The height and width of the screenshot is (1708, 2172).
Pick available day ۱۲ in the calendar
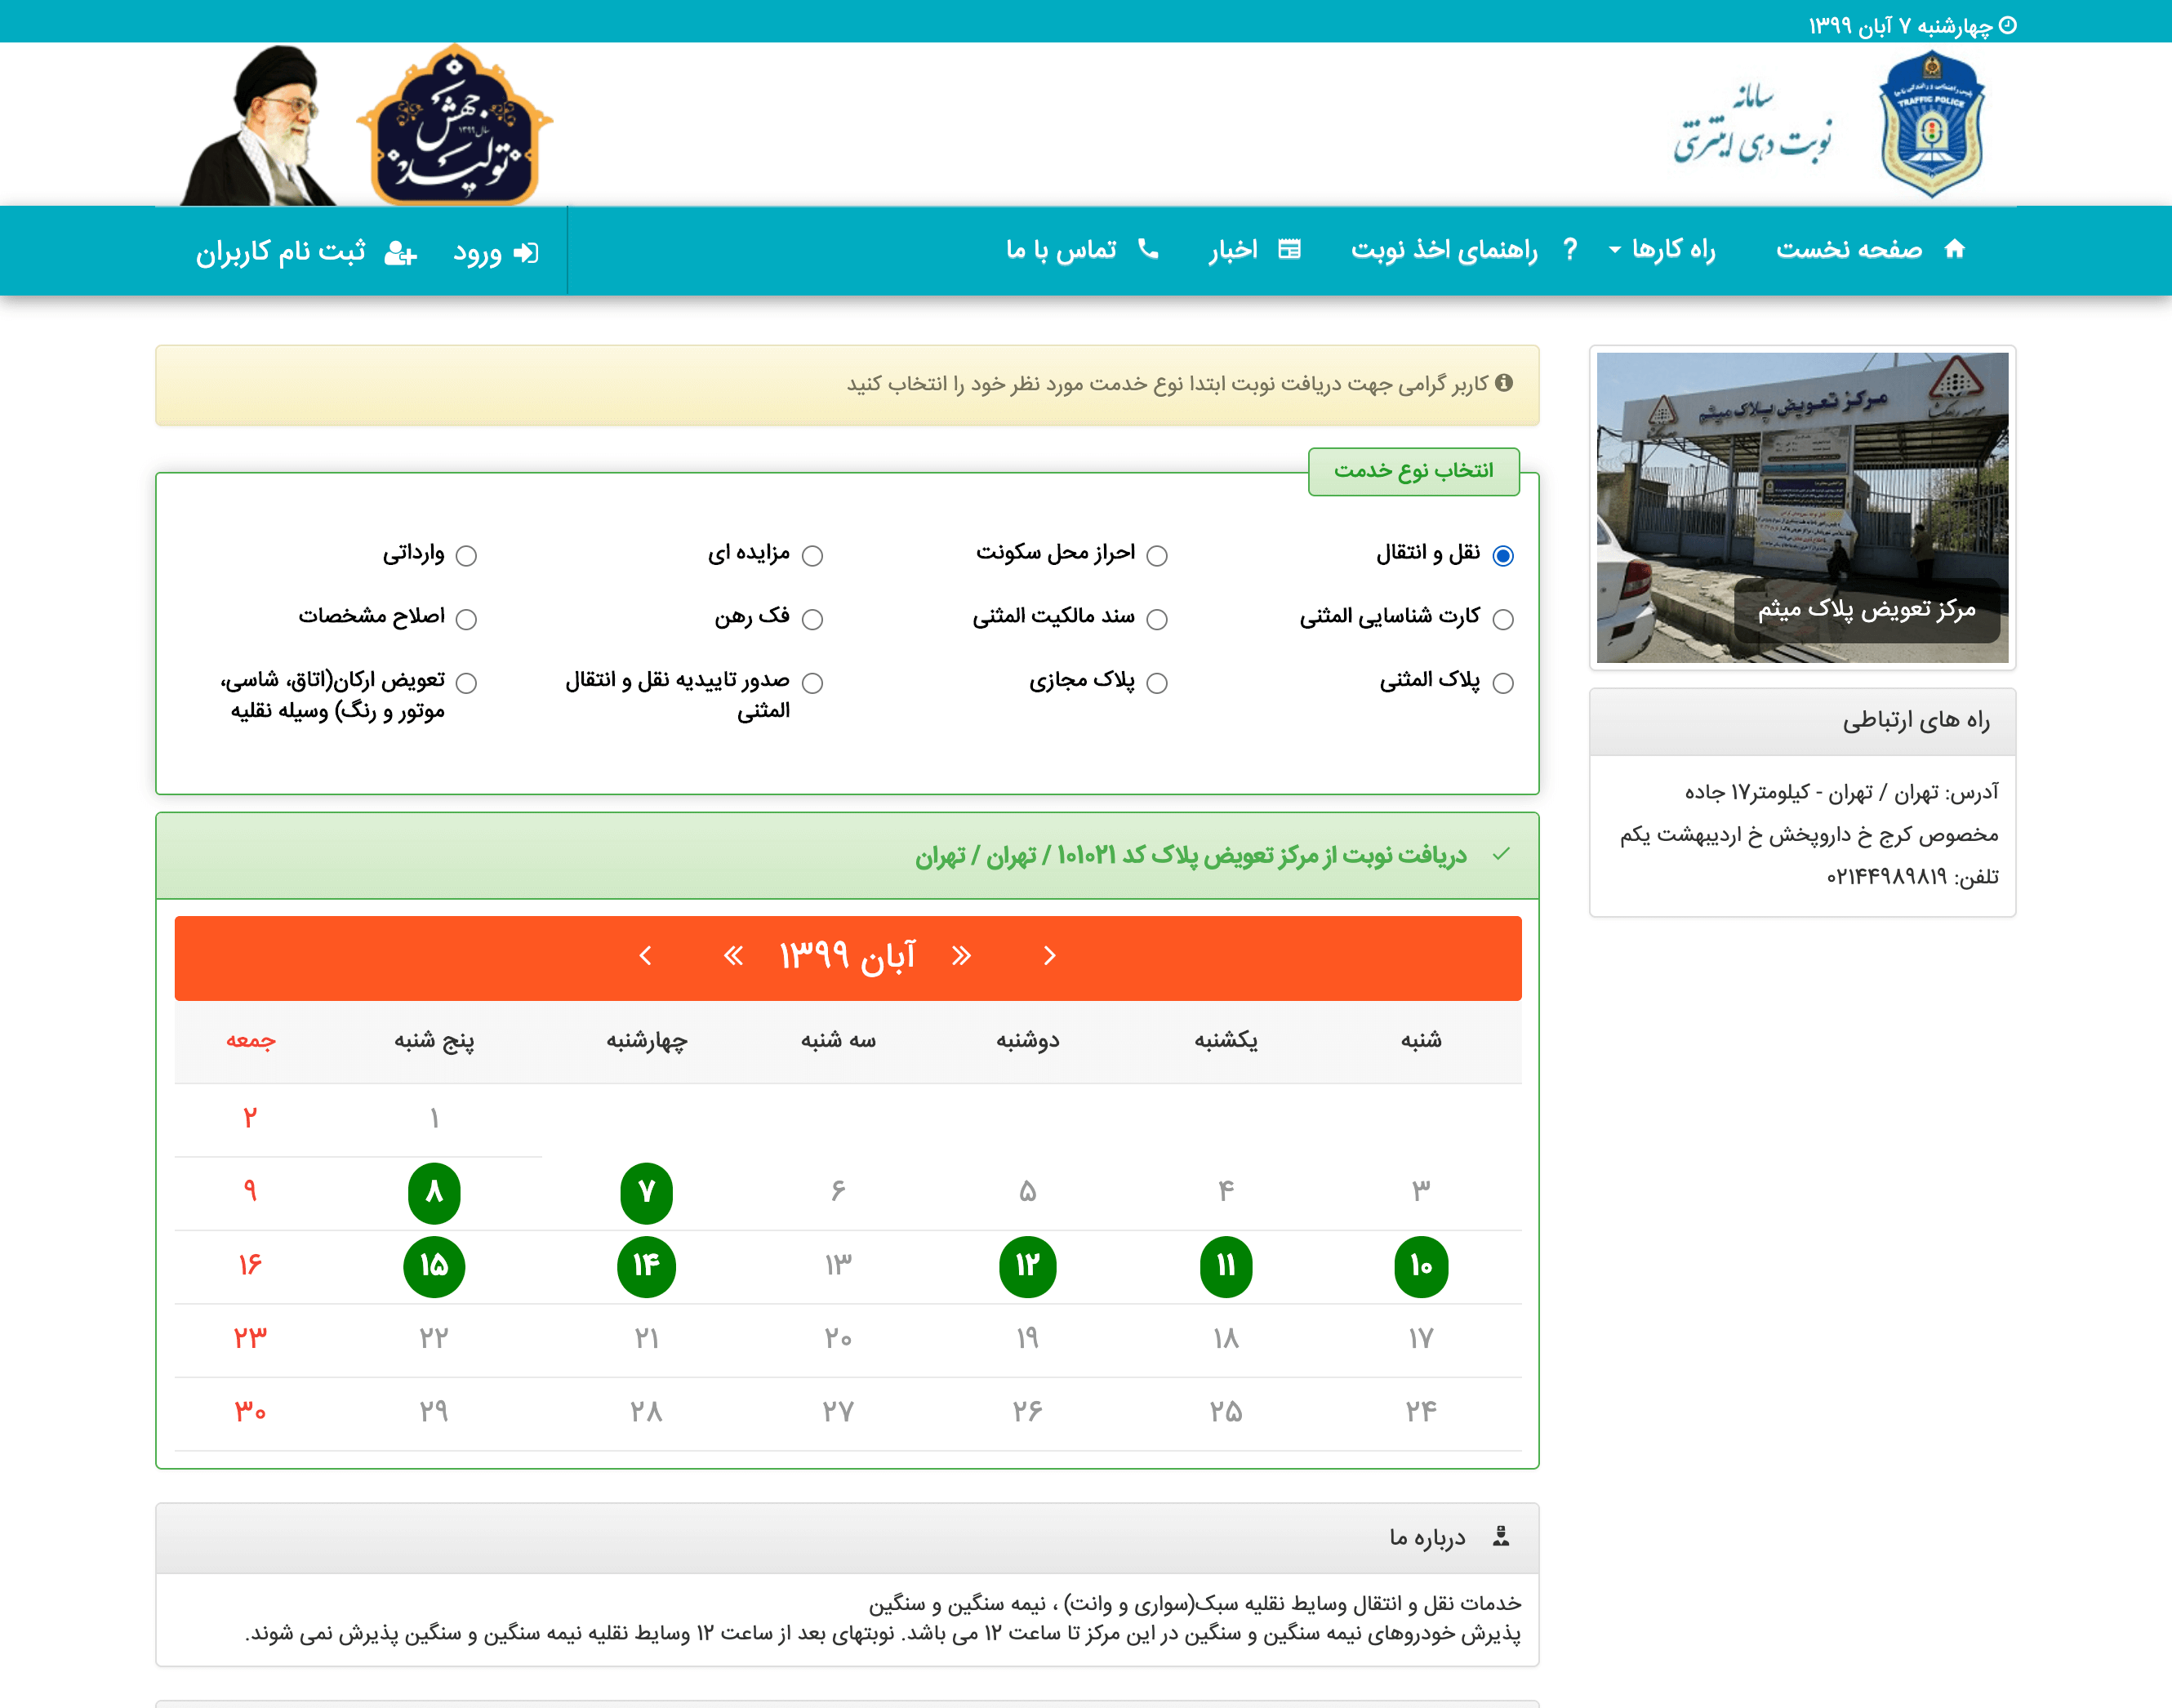(1027, 1266)
